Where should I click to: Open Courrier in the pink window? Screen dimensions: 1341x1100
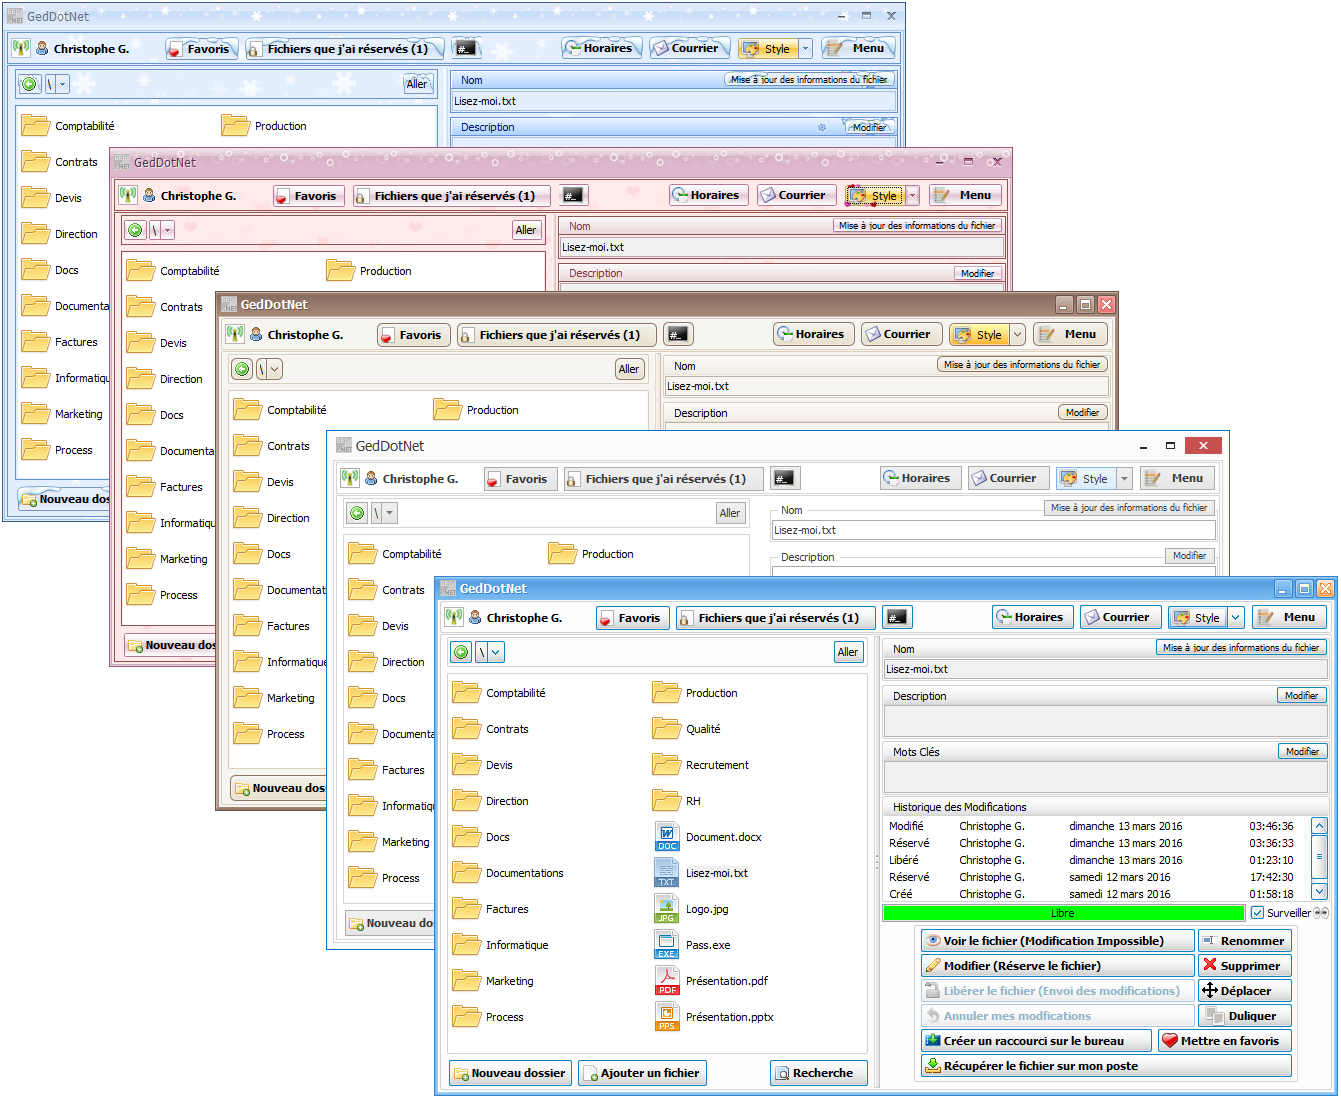[796, 196]
